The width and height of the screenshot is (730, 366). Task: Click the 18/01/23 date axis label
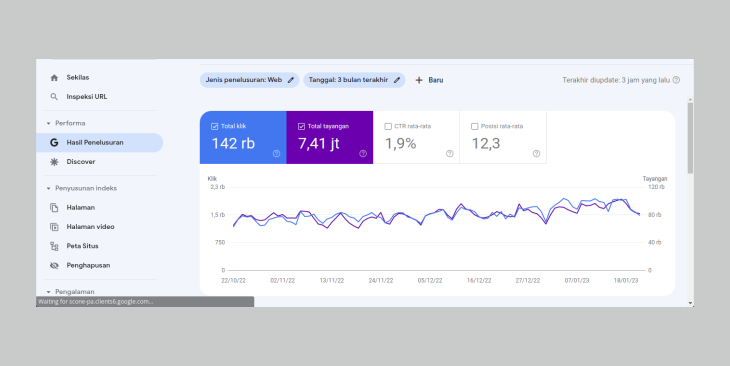point(626,281)
